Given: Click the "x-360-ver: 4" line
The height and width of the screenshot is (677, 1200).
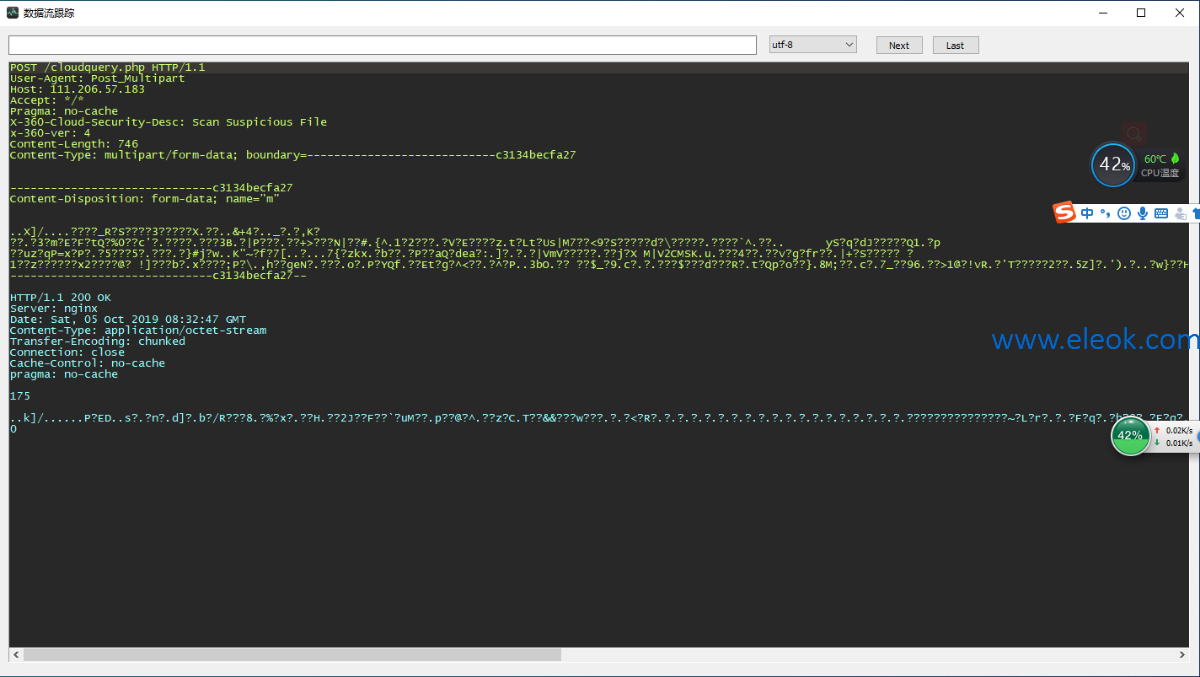Looking at the screenshot, I should pyautogui.click(x=50, y=133).
